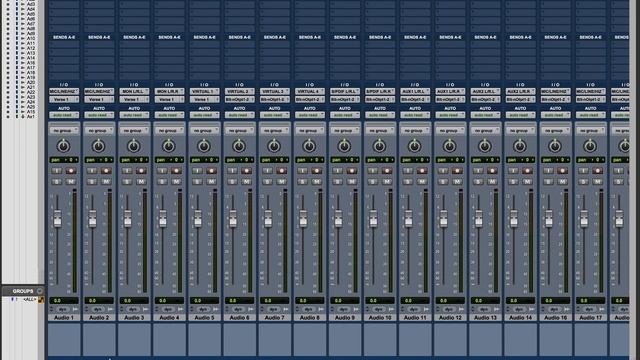Click the volume fader on Audio 1

58,218
